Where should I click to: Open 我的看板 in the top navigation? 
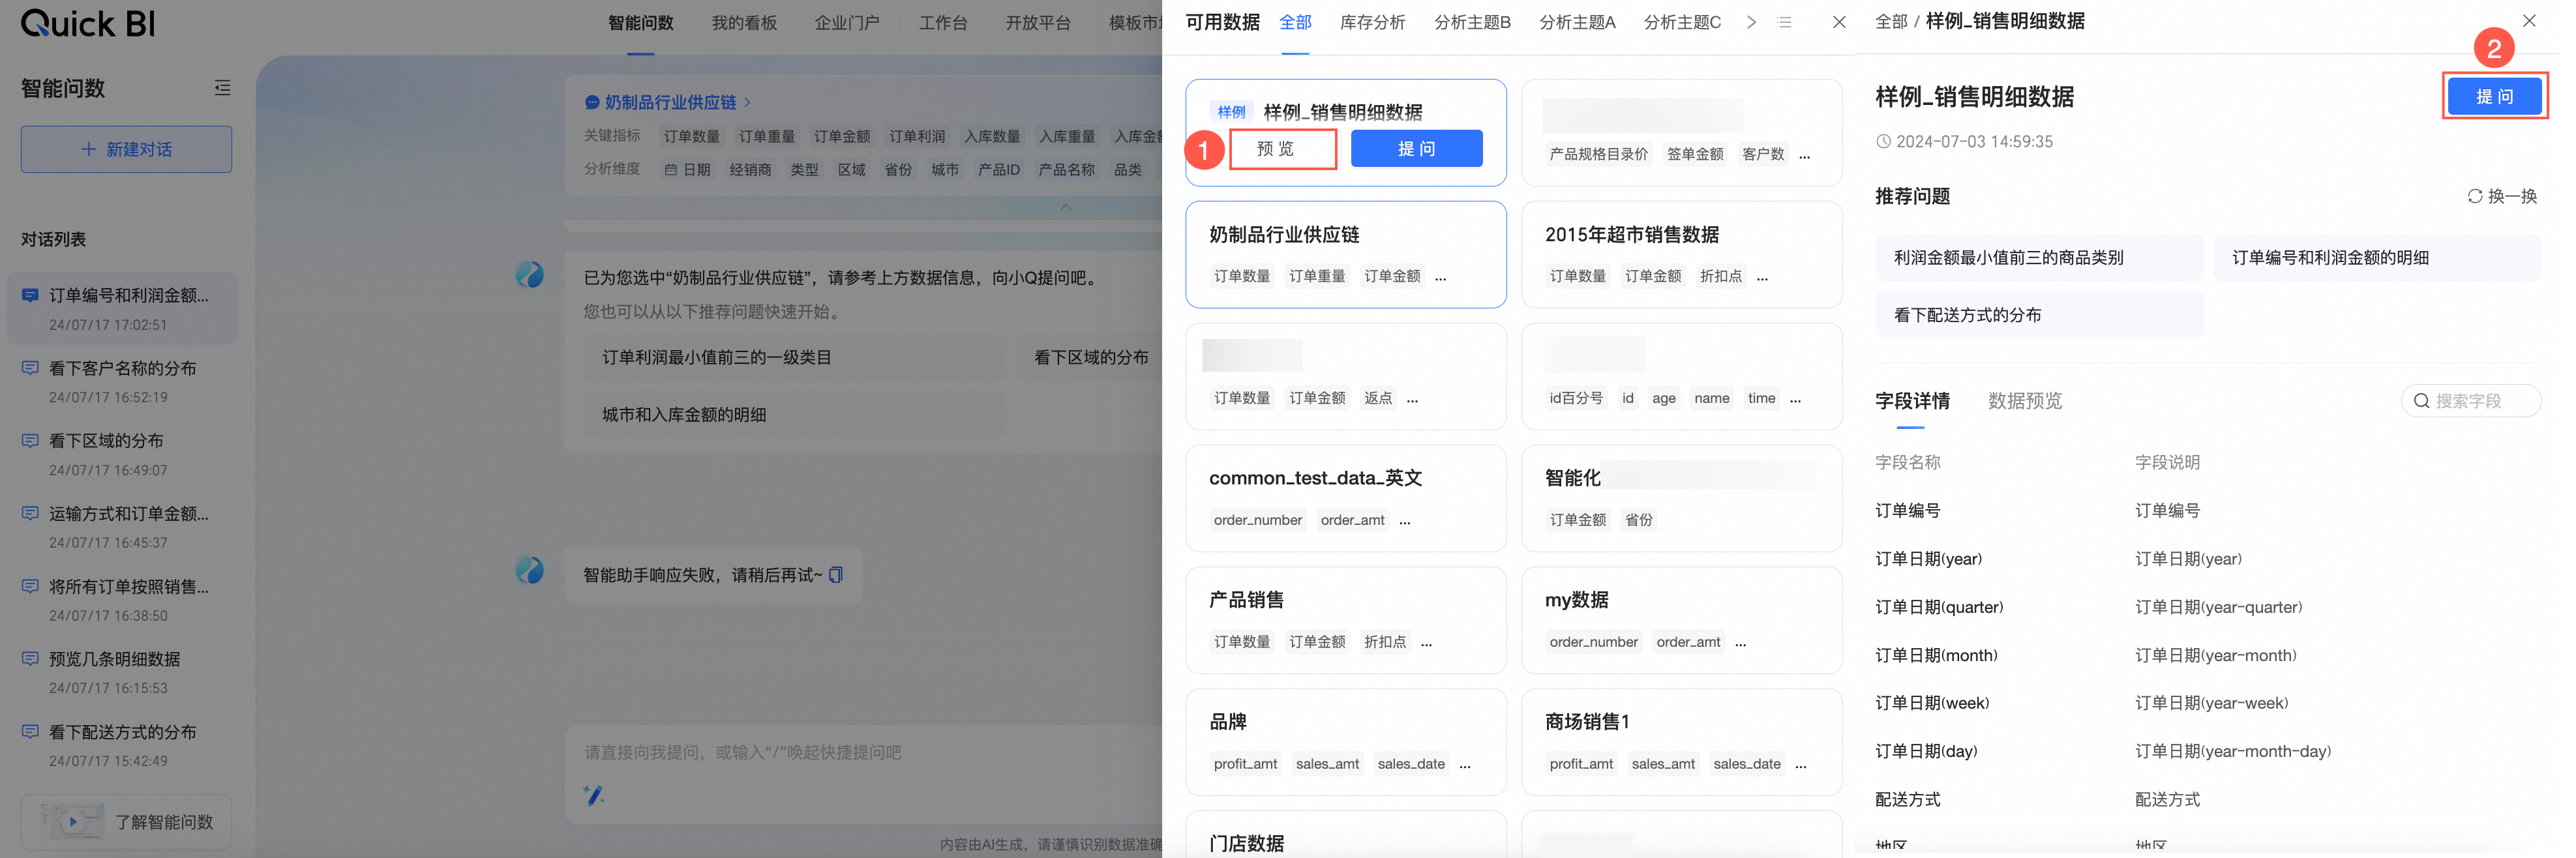(x=743, y=22)
